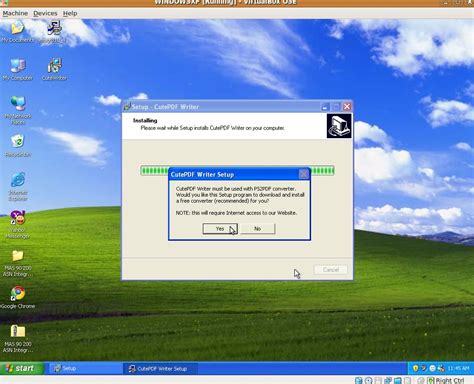
Task: Select the My Documents desktop icon
Action: [x=17, y=32]
